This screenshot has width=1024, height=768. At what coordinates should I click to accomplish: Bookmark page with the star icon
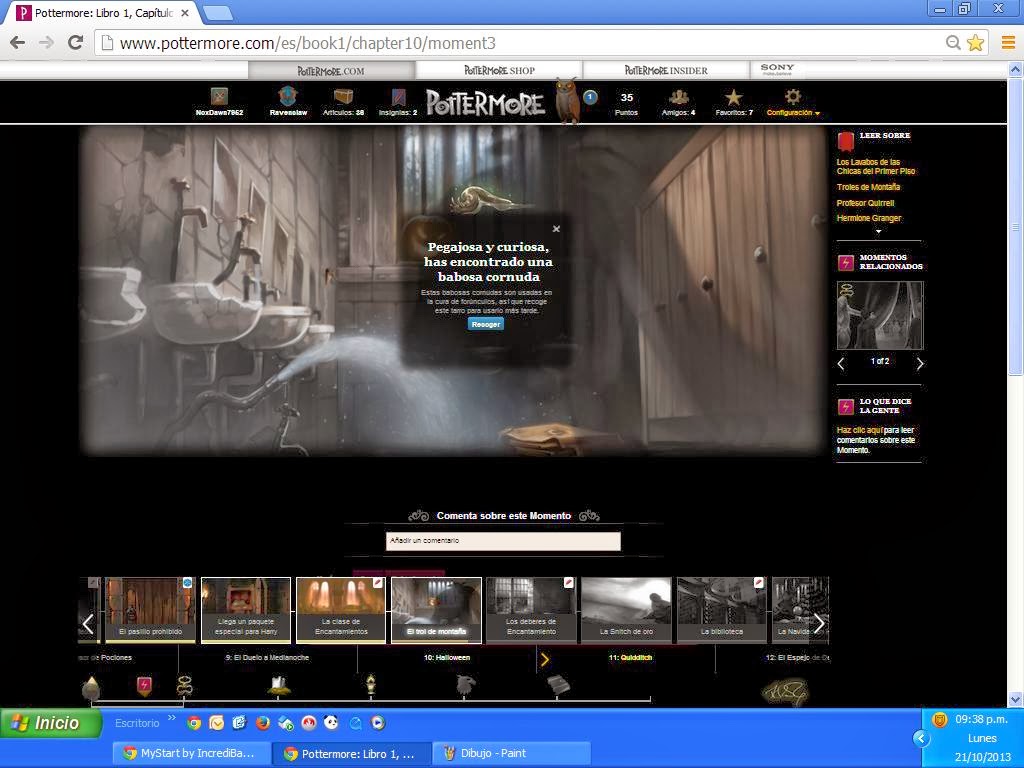tap(976, 43)
